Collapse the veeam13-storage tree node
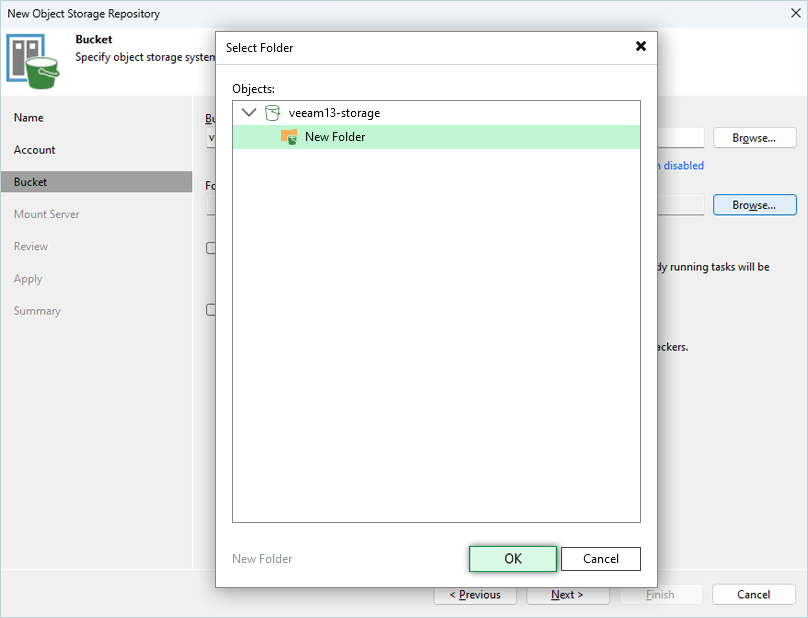The image size is (808, 618). tap(249, 113)
